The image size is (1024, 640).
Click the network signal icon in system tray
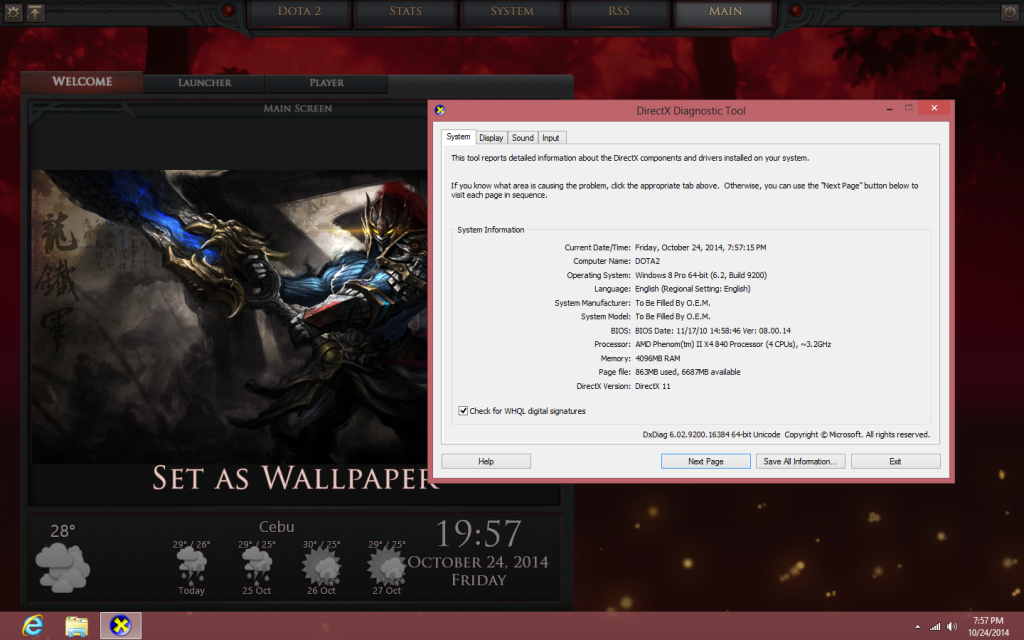click(x=934, y=626)
